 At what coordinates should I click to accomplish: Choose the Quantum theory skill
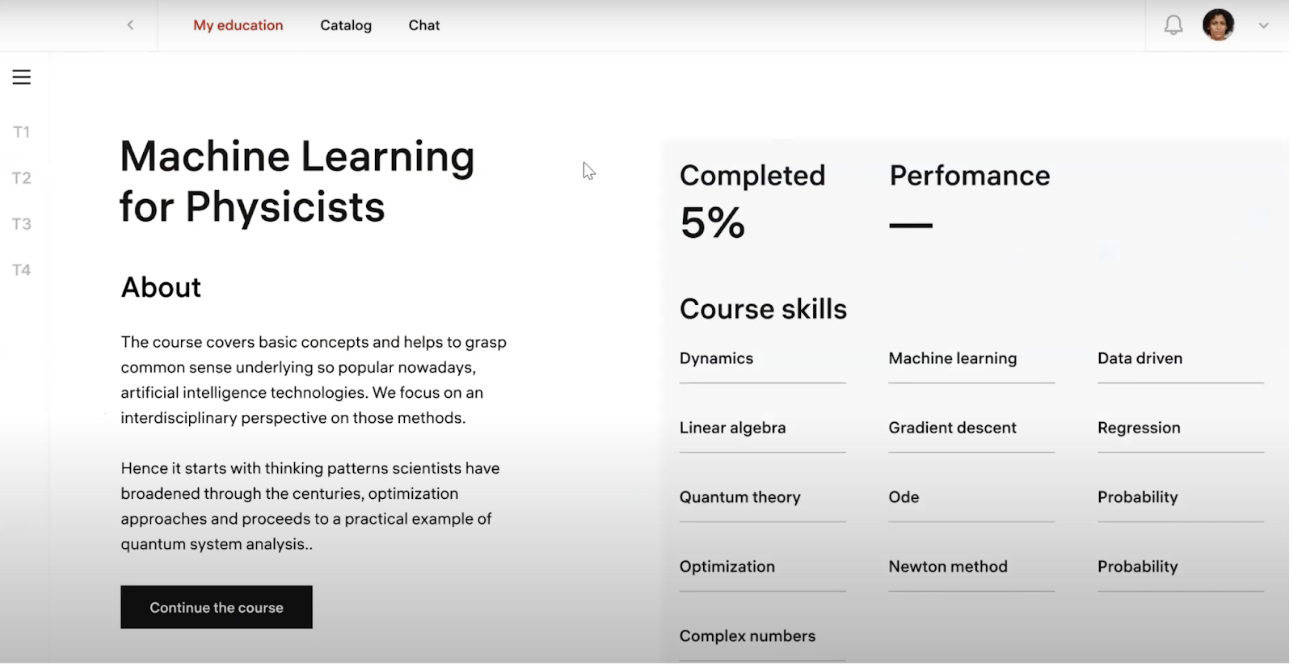[x=740, y=497]
